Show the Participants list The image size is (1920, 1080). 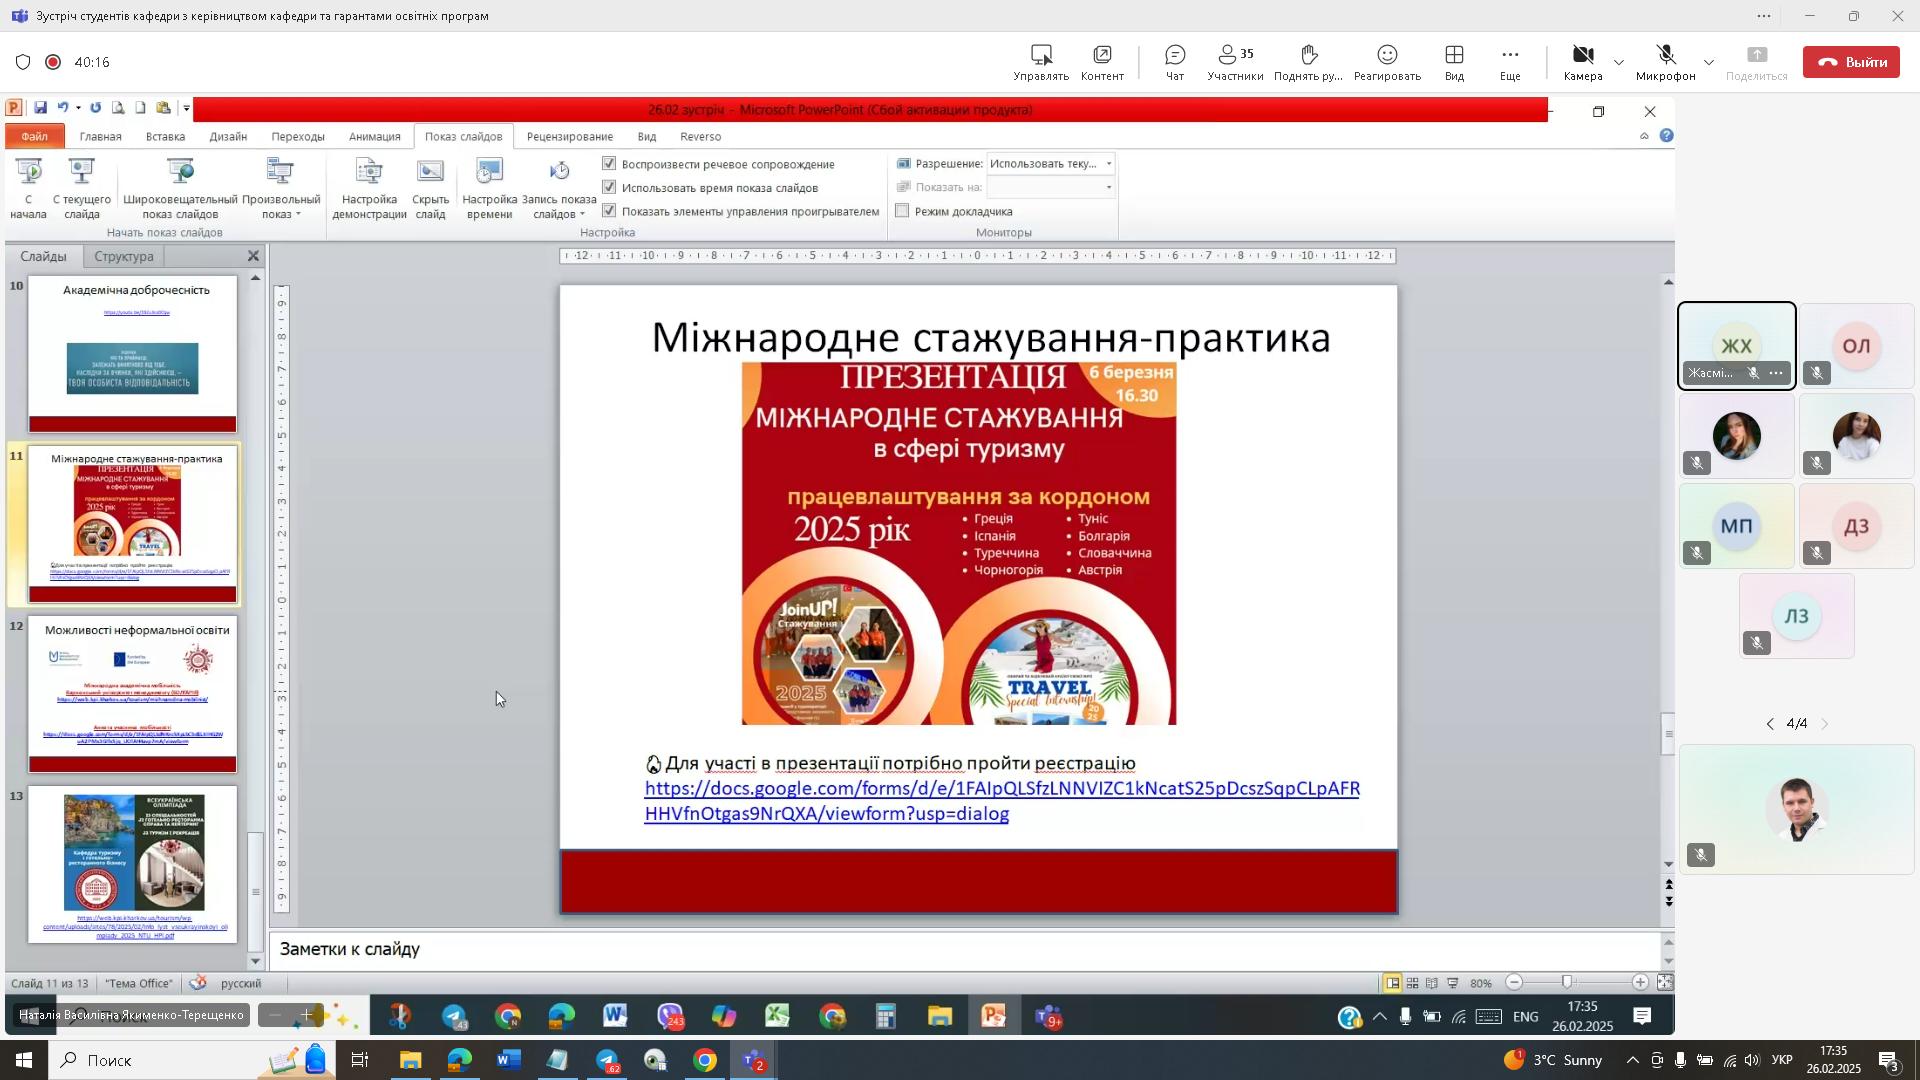point(1234,62)
